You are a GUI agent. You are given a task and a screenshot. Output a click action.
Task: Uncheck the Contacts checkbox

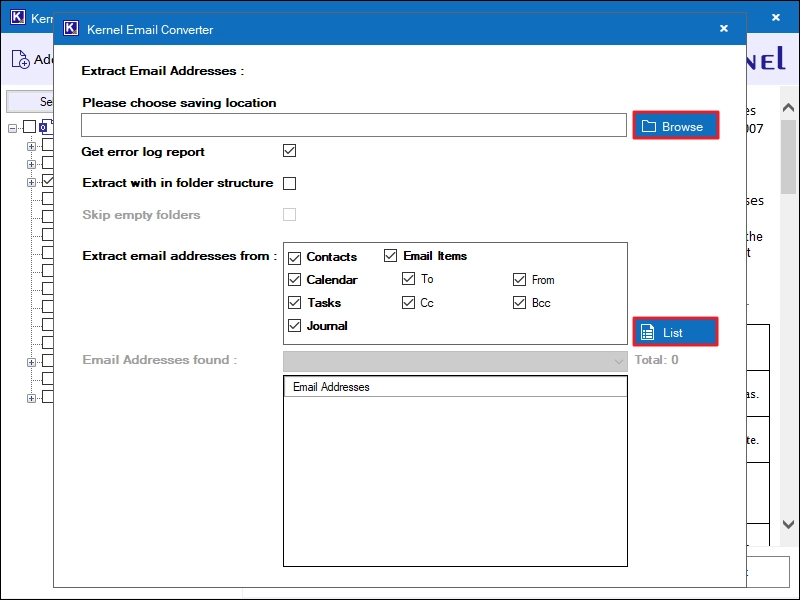pos(294,258)
